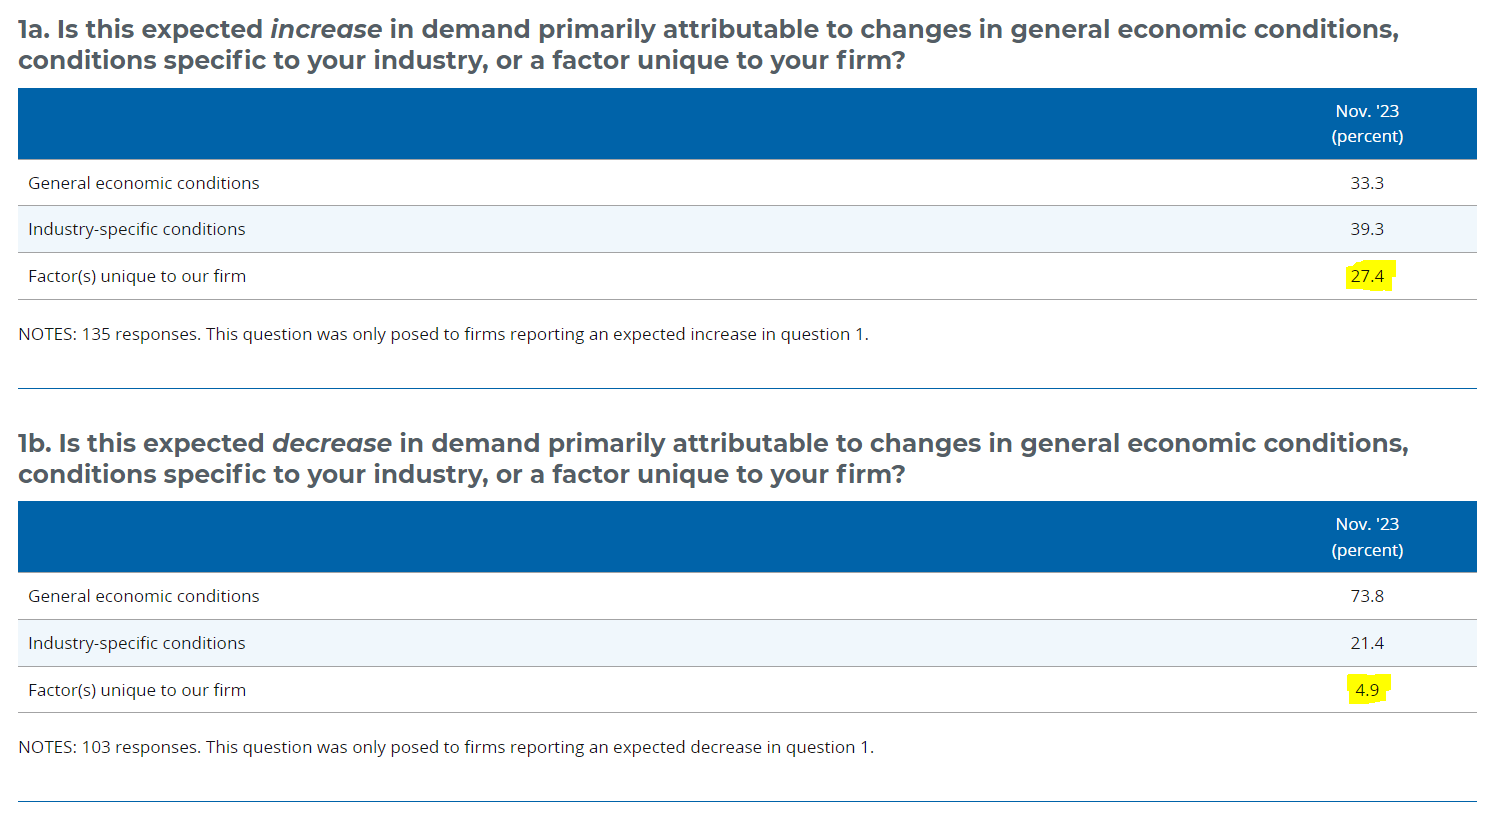Click the note mentioning 135 responses

(443, 334)
